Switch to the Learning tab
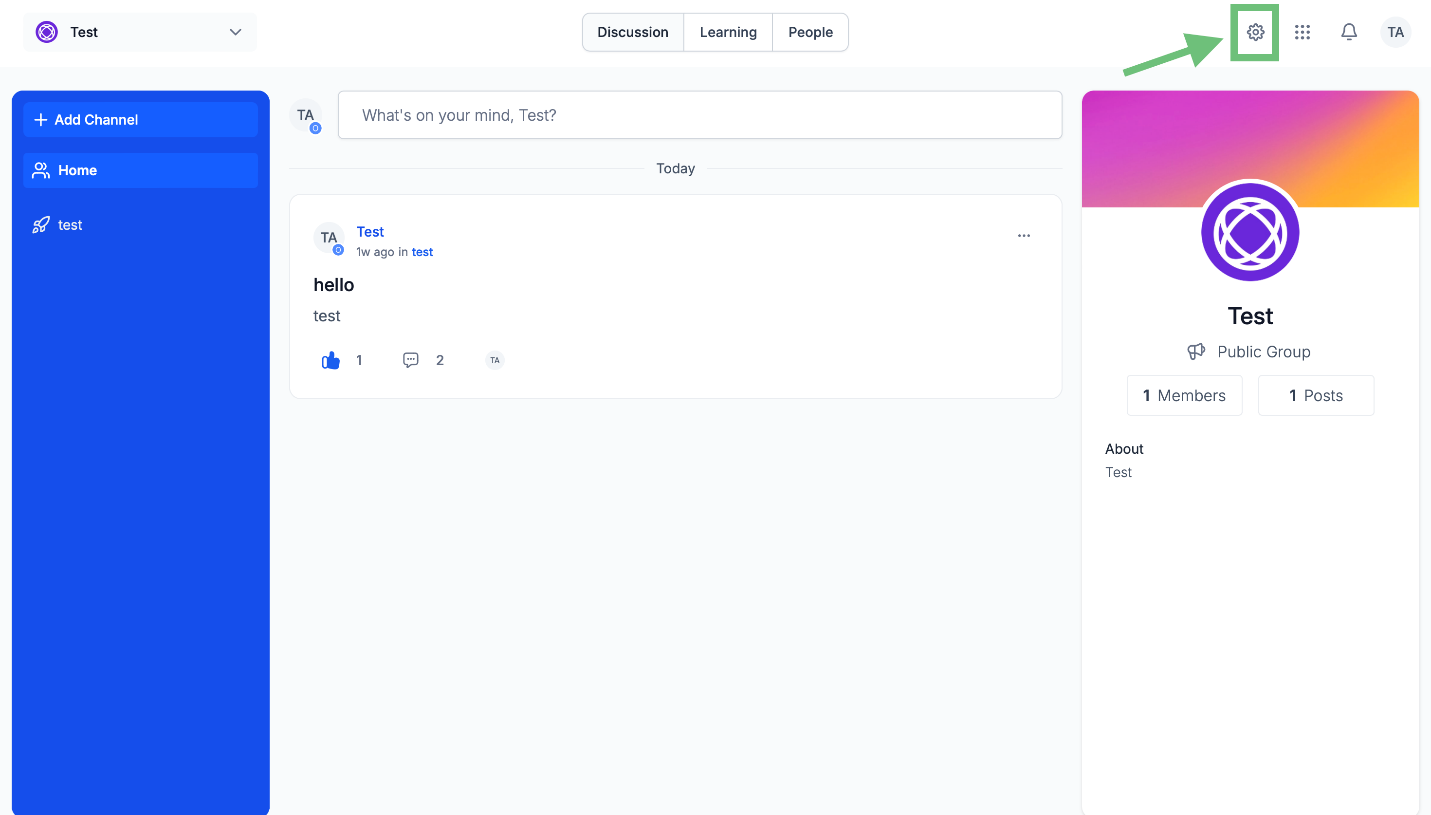1431x815 pixels. point(728,32)
